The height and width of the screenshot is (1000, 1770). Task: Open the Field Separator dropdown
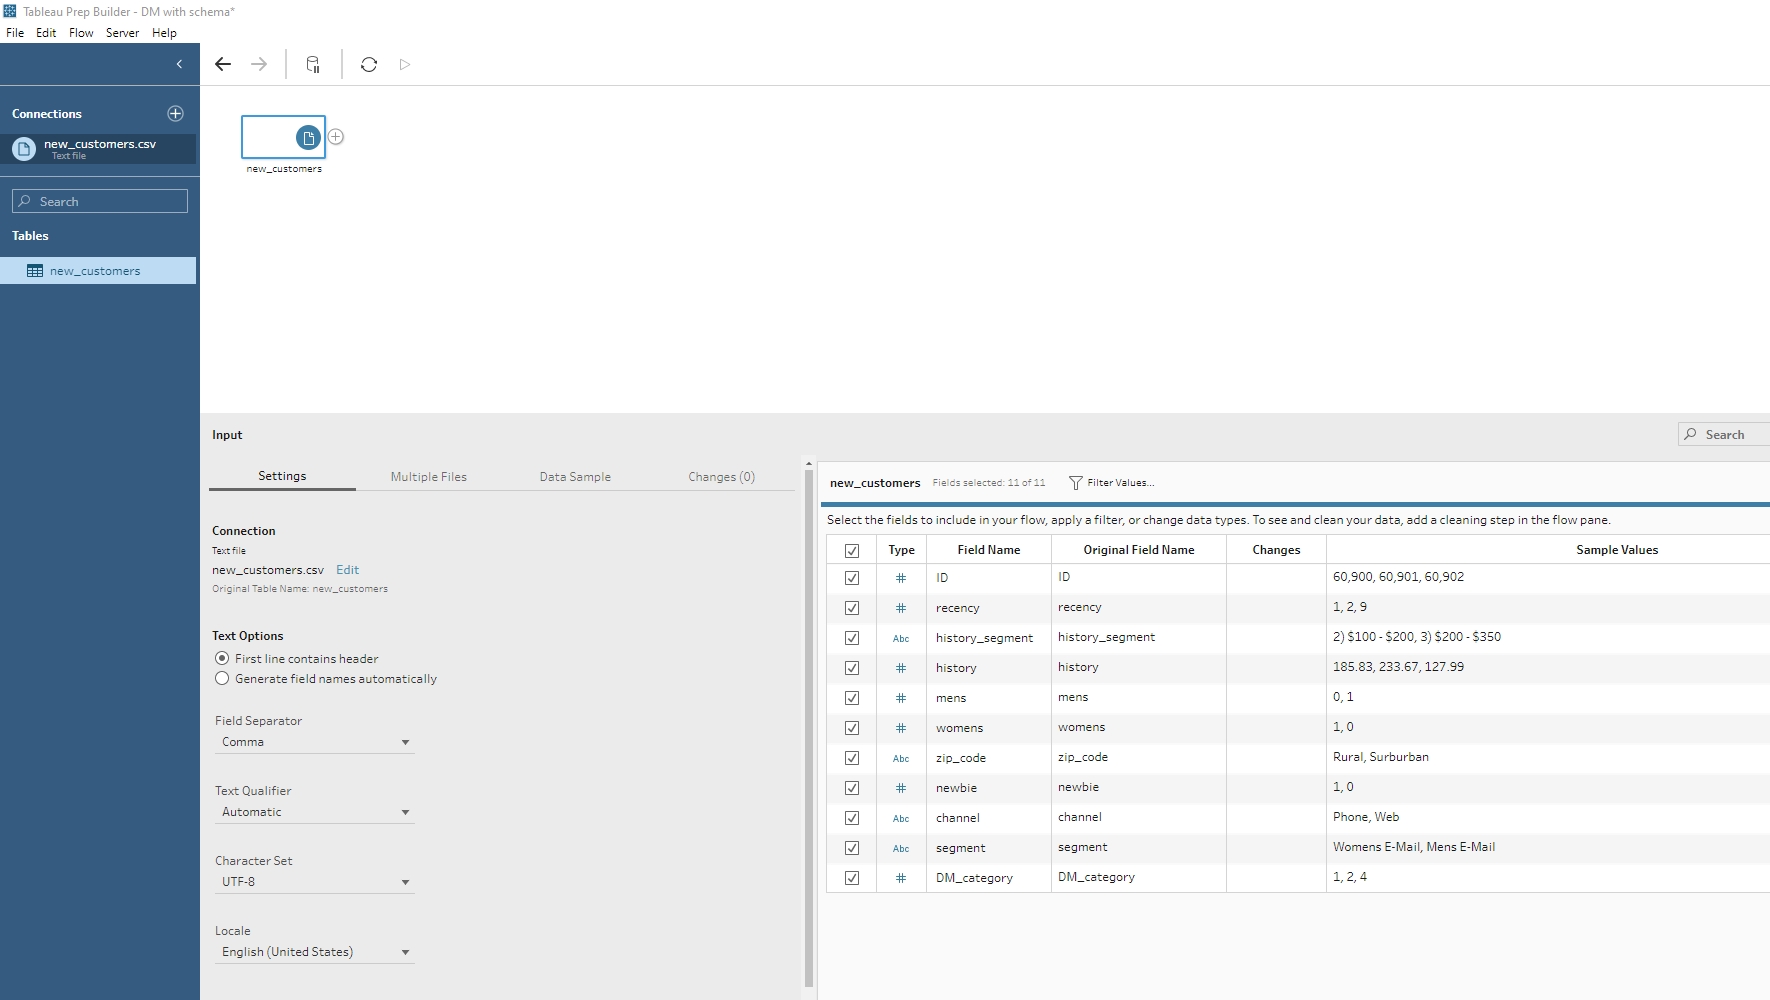pos(314,742)
